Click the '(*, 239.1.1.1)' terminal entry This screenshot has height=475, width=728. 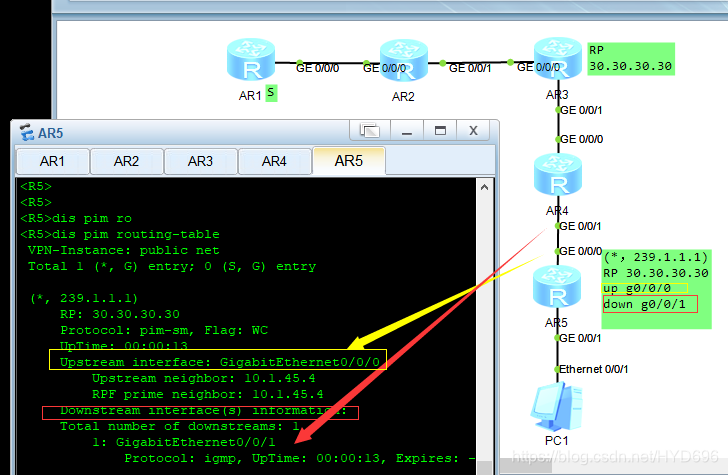coord(84,298)
